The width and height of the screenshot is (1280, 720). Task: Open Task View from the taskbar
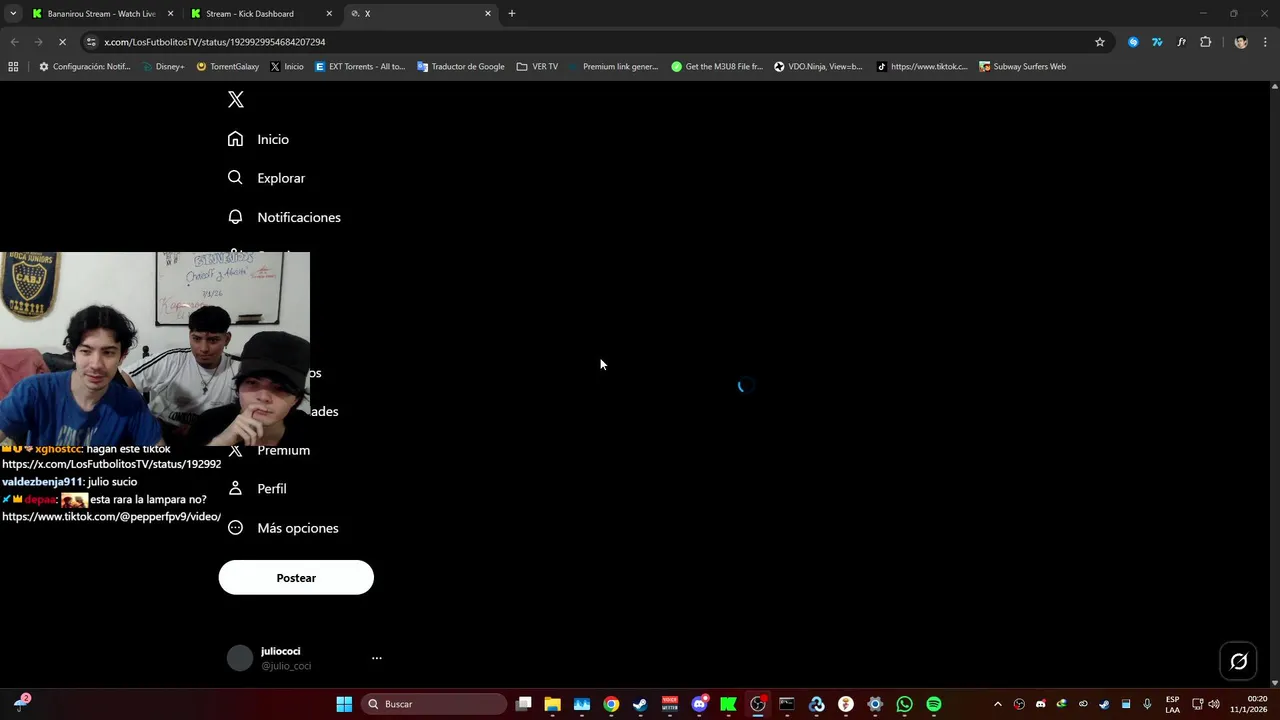click(523, 704)
